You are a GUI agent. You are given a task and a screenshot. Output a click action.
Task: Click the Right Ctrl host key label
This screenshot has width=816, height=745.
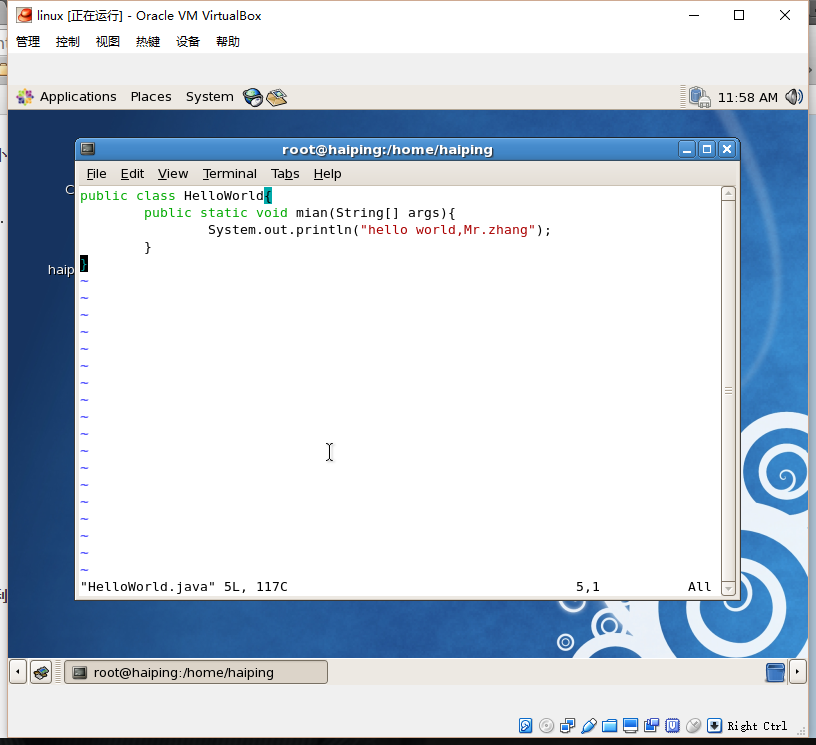pyautogui.click(x=757, y=726)
